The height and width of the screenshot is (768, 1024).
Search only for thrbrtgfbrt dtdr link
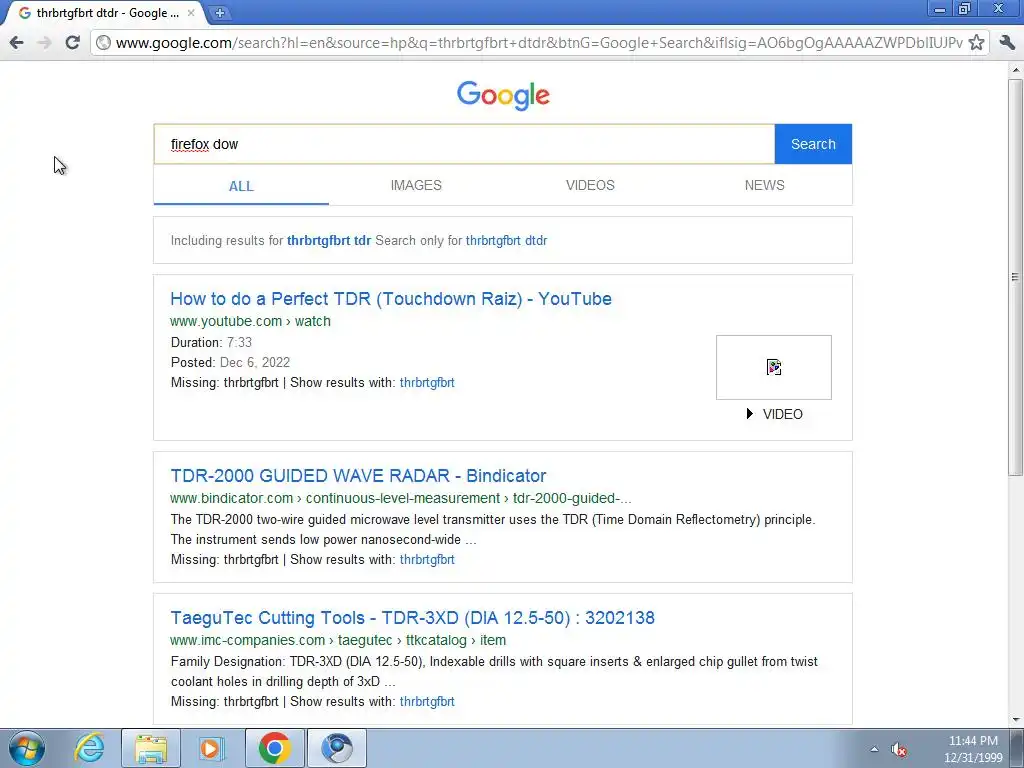[506, 240]
